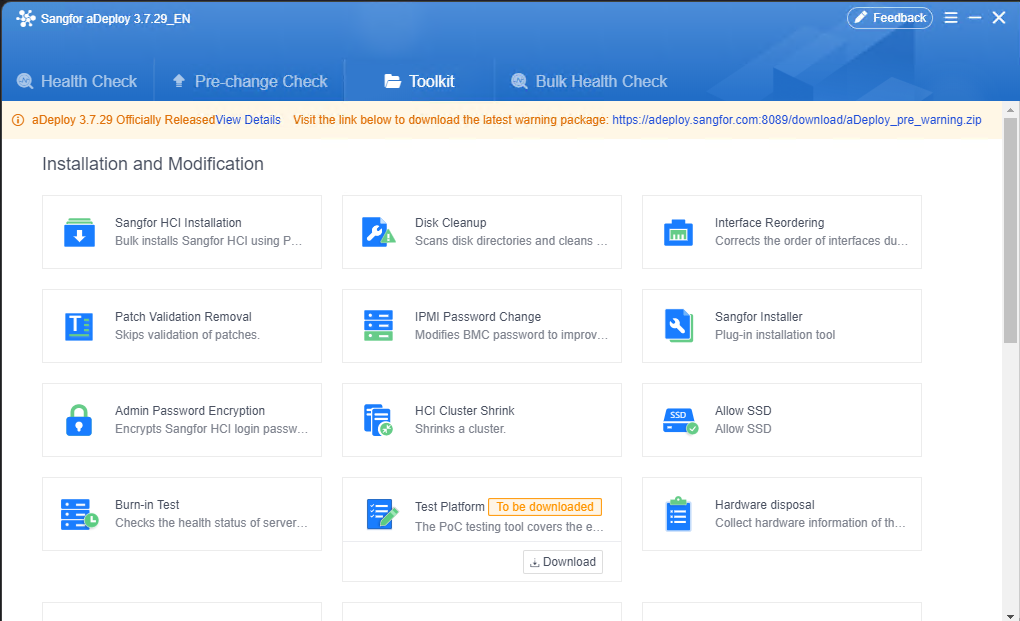Click the Hardware disposal clipboard icon
Image resolution: width=1020 pixels, height=621 pixels.
coord(678,514)
